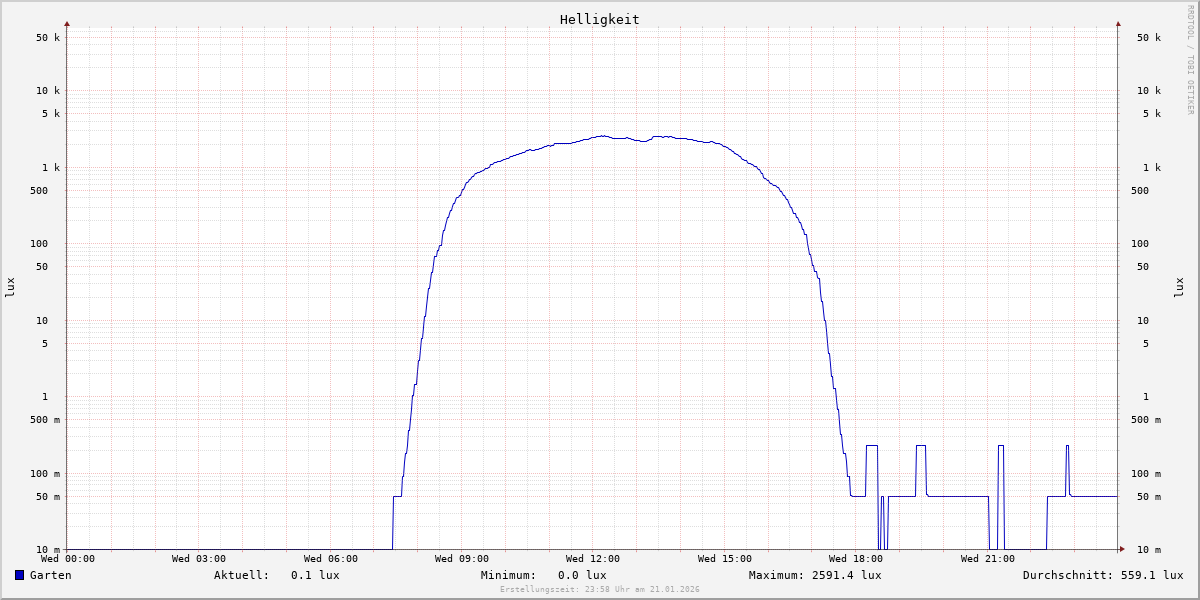Click the 50 k label on left axis
1200x600 pixels.
[48, 38]
